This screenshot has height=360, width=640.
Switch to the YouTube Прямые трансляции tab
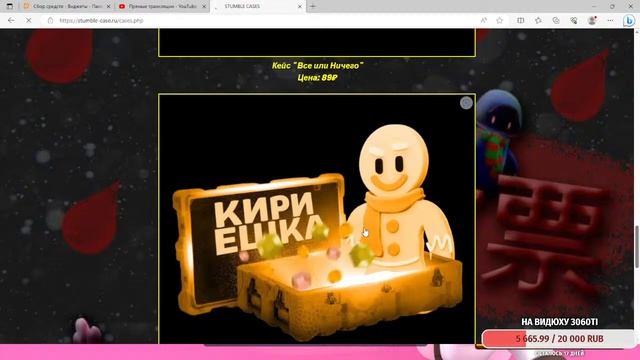coord(162,6)
